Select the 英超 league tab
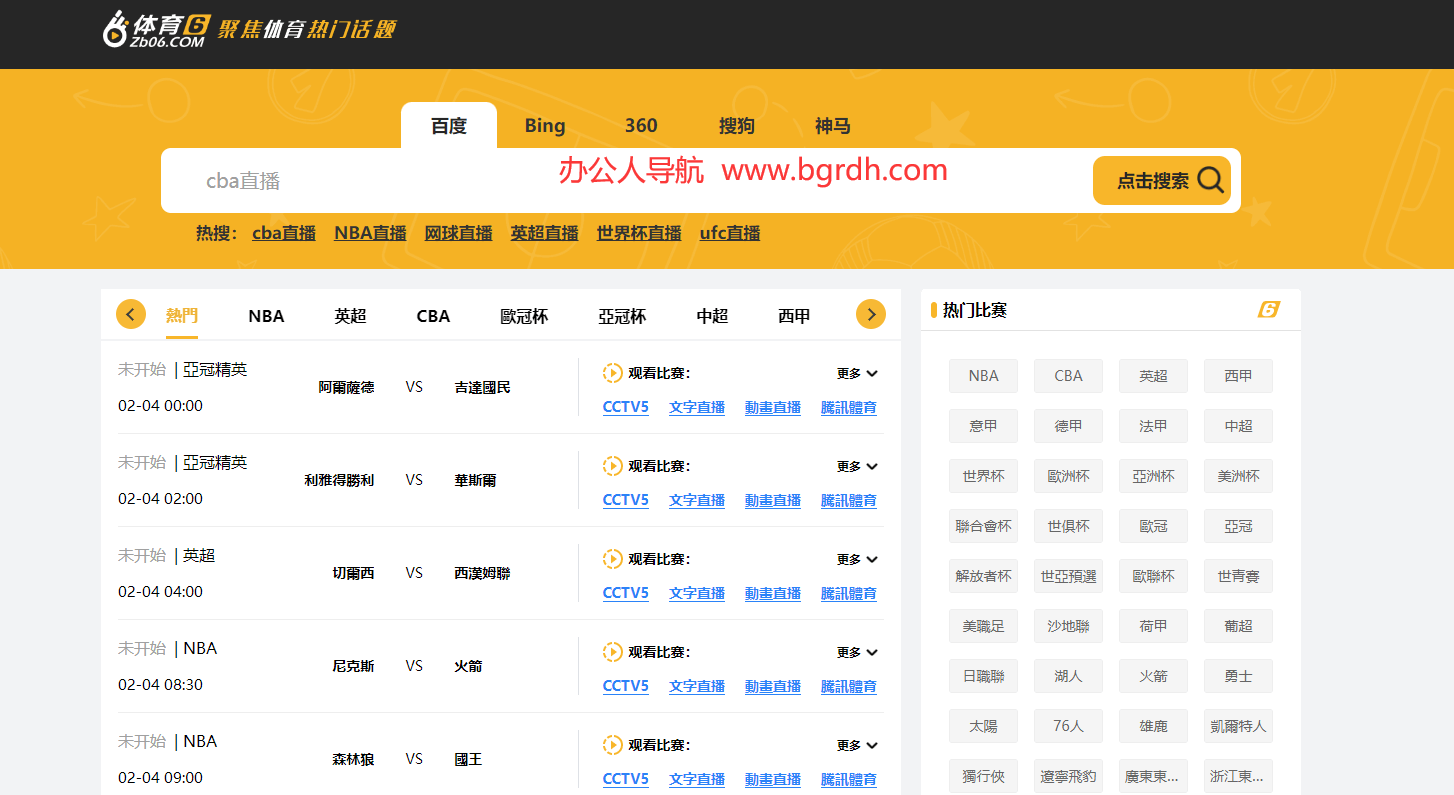This screenshot has width=1454, height=795. [x=350, y=316]
